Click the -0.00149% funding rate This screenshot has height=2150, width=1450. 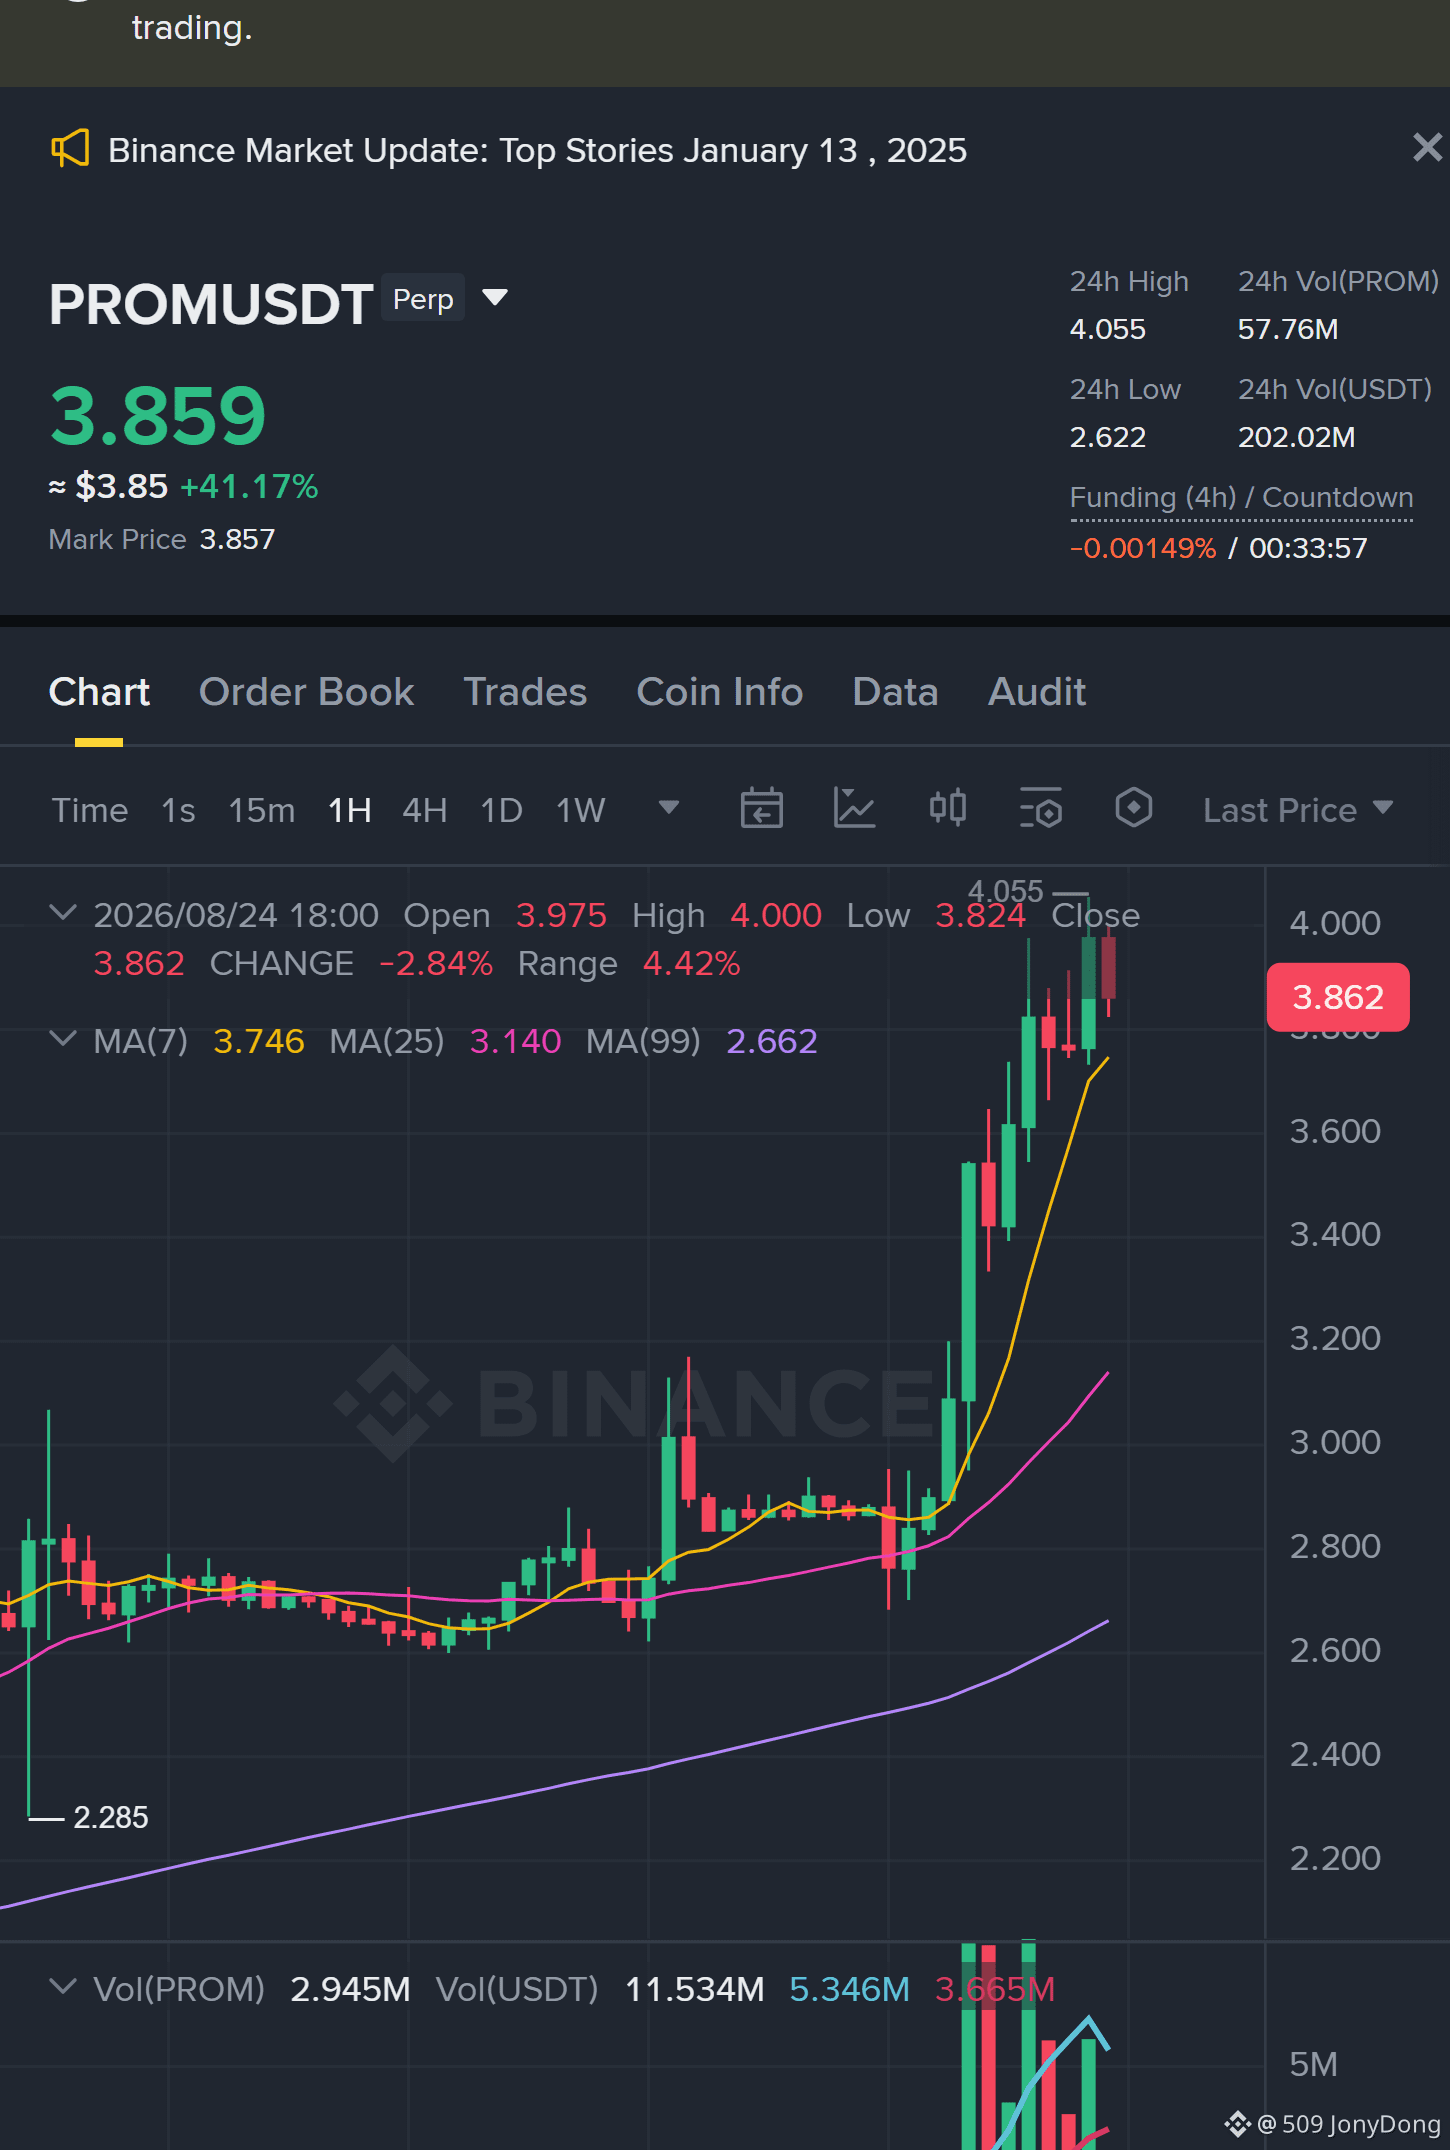click(1143, 548)
